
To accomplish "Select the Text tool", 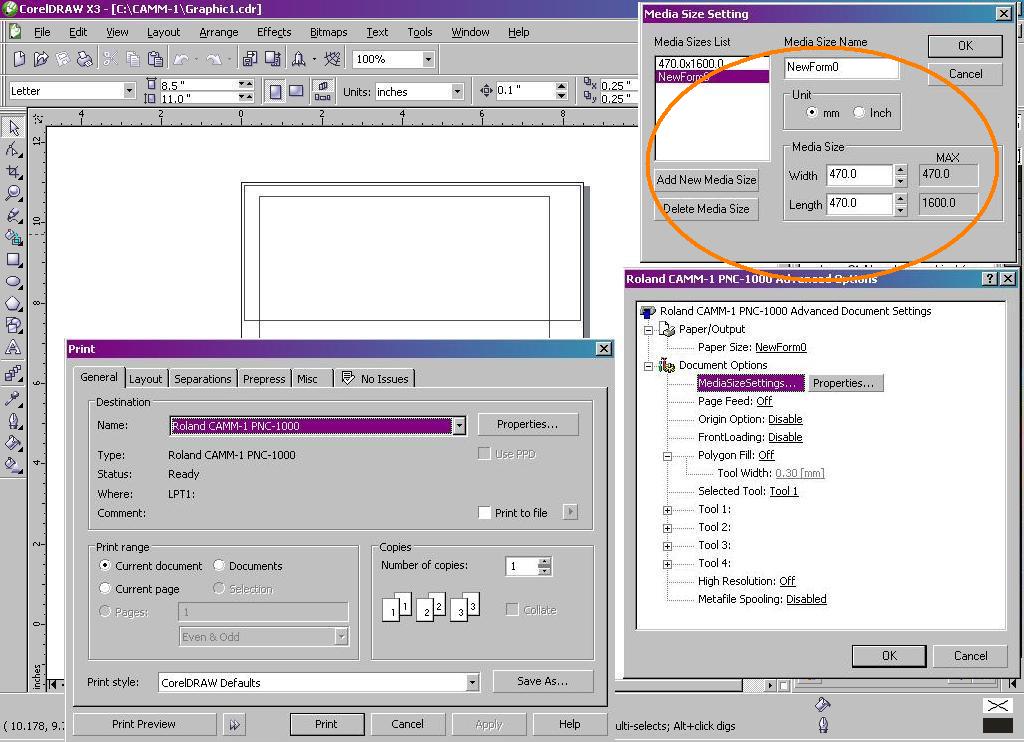I will [13, 348].
